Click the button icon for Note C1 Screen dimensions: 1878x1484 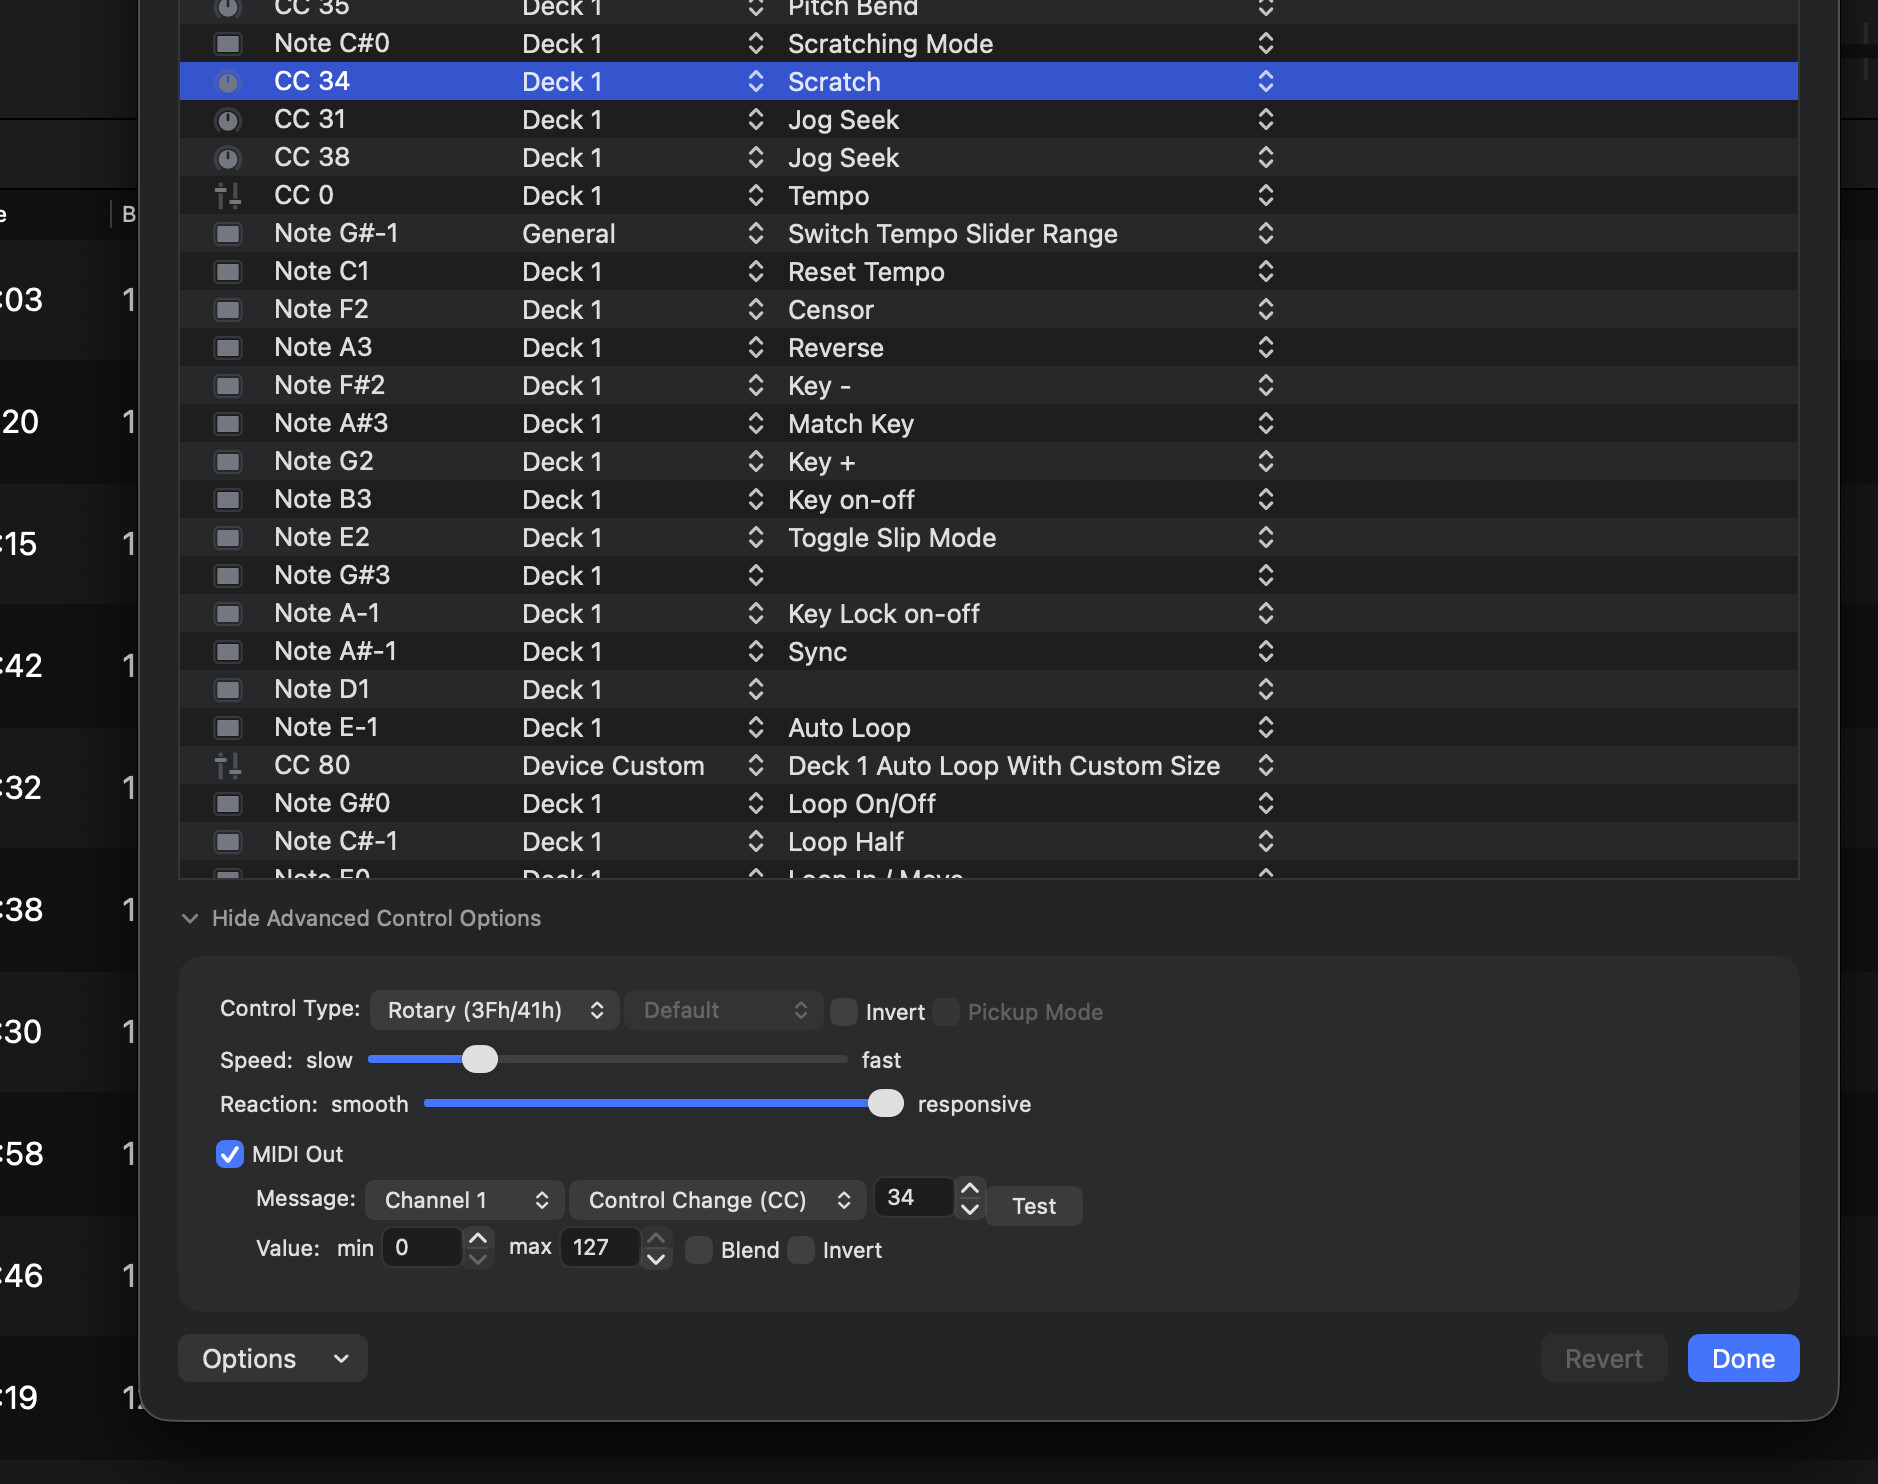pyautogui.click(x=228, y=272)
